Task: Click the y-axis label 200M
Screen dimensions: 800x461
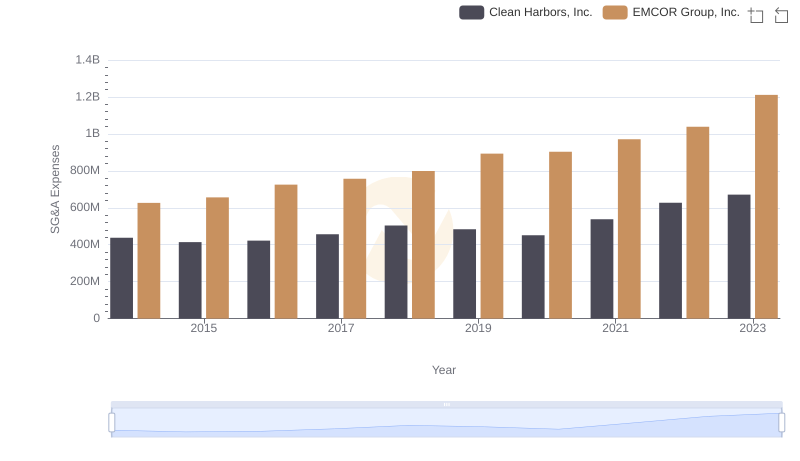Action: point(85,281)
